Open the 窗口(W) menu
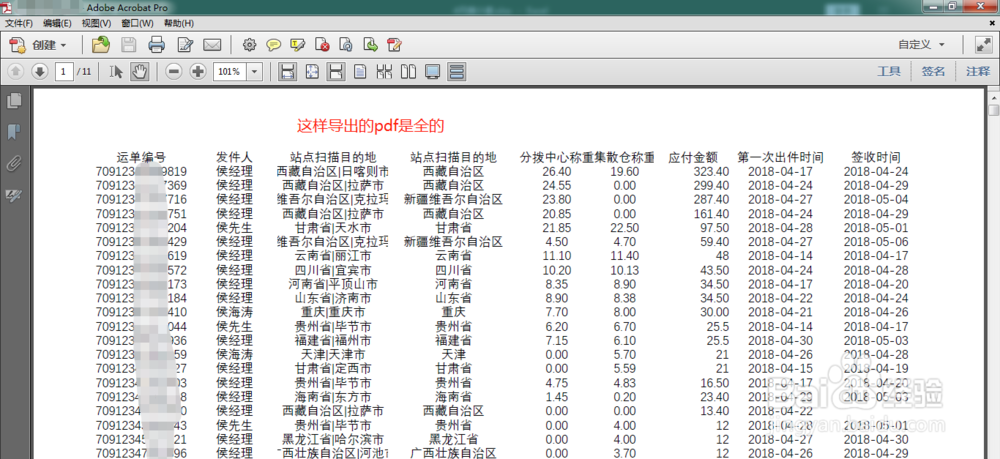Viewport: 1000px width, 459px height. pos(137,23)
